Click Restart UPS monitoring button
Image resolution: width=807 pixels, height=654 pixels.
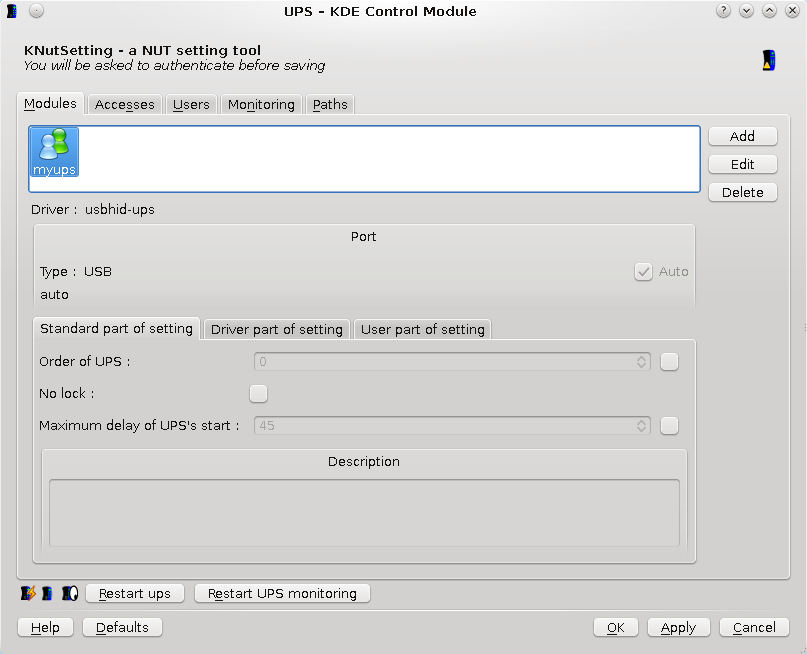(x=282, y=593)
